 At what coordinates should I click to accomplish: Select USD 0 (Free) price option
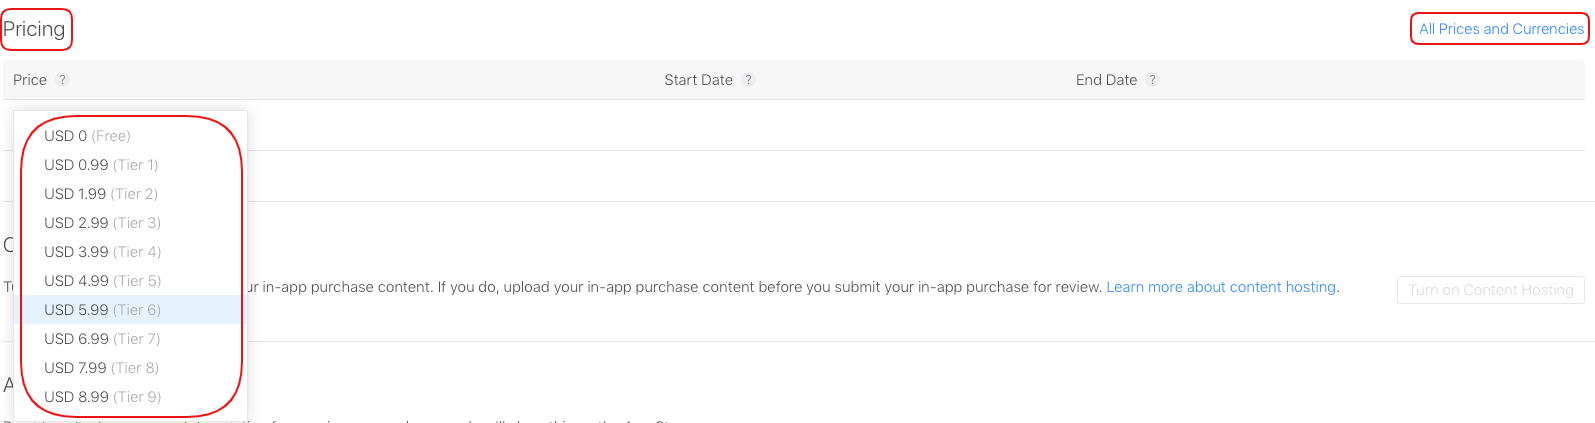pos(87,136)
